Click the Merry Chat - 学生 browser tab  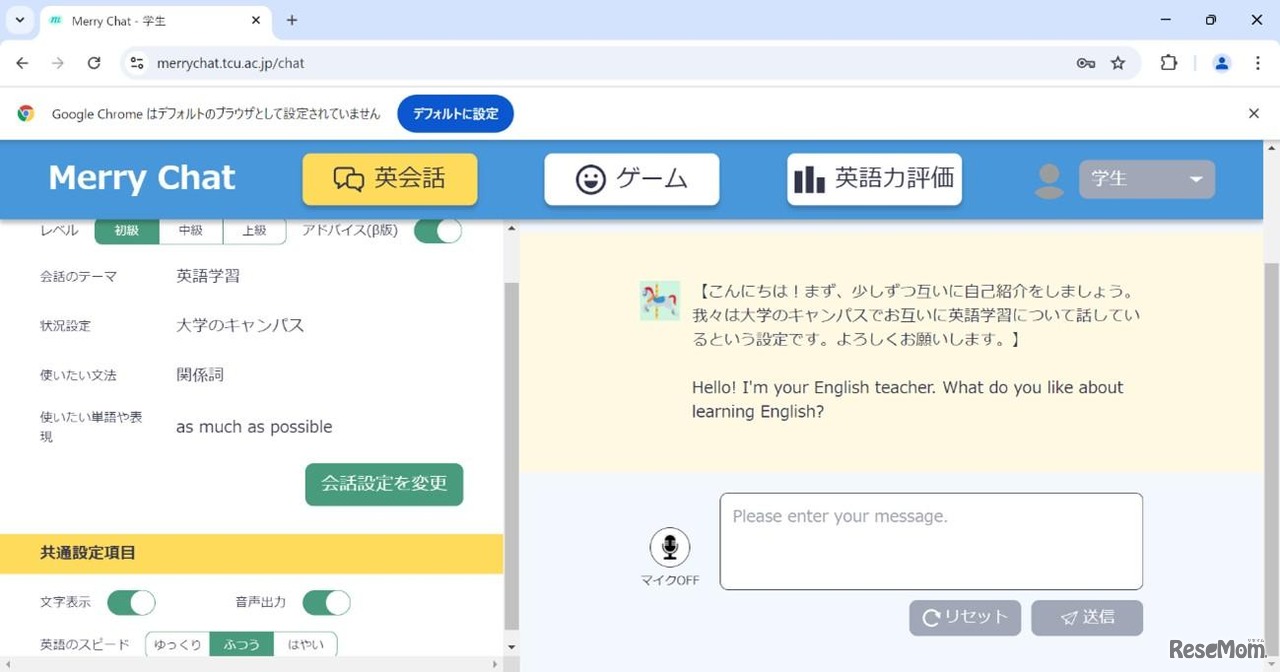155,20
